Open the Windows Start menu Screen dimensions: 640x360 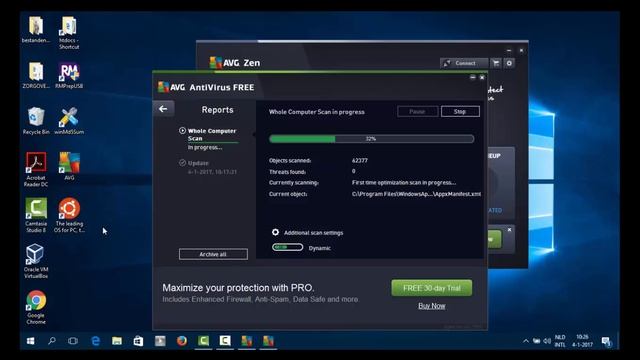31,341
